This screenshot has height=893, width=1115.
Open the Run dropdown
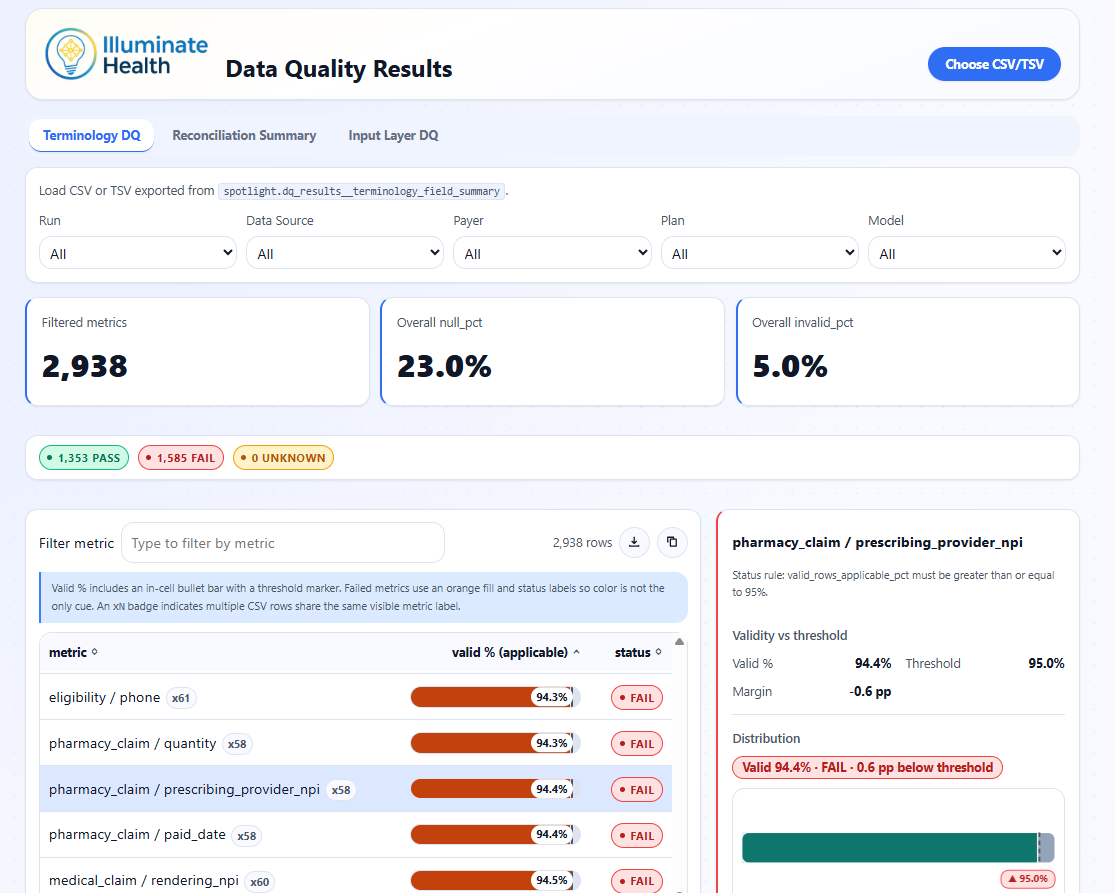pyautogui.click(x=138, y=252)
